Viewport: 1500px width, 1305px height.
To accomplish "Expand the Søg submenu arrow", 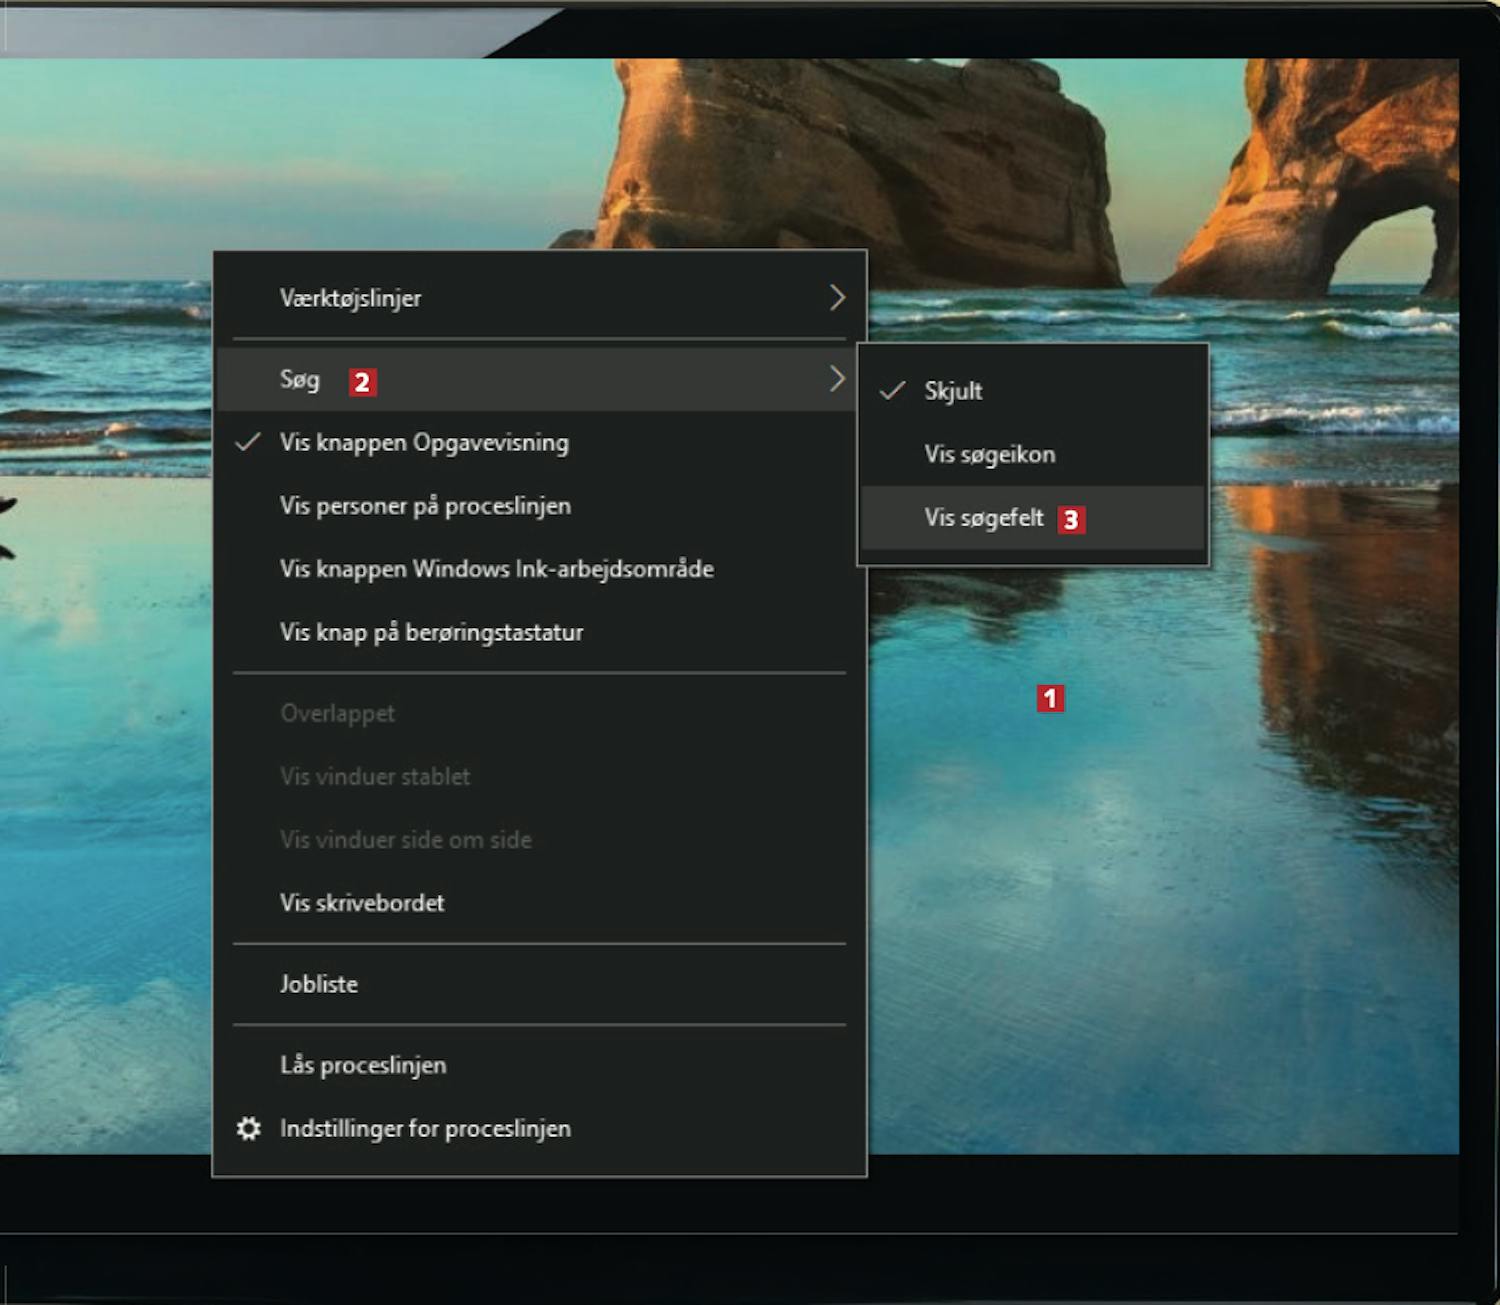I will point(838,379).
